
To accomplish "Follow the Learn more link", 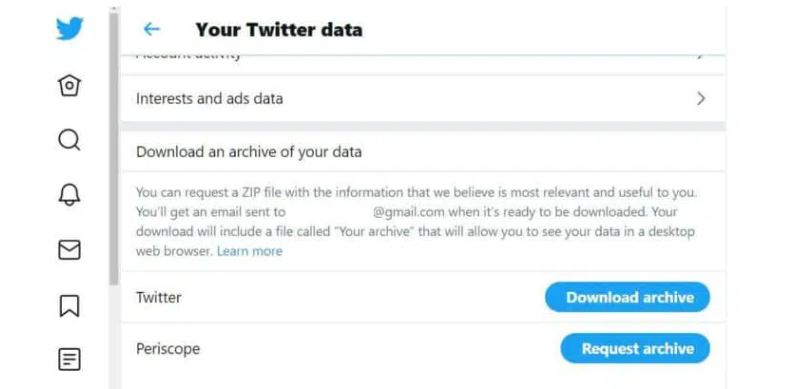I will pyautogui.click(x=250, y=251).
